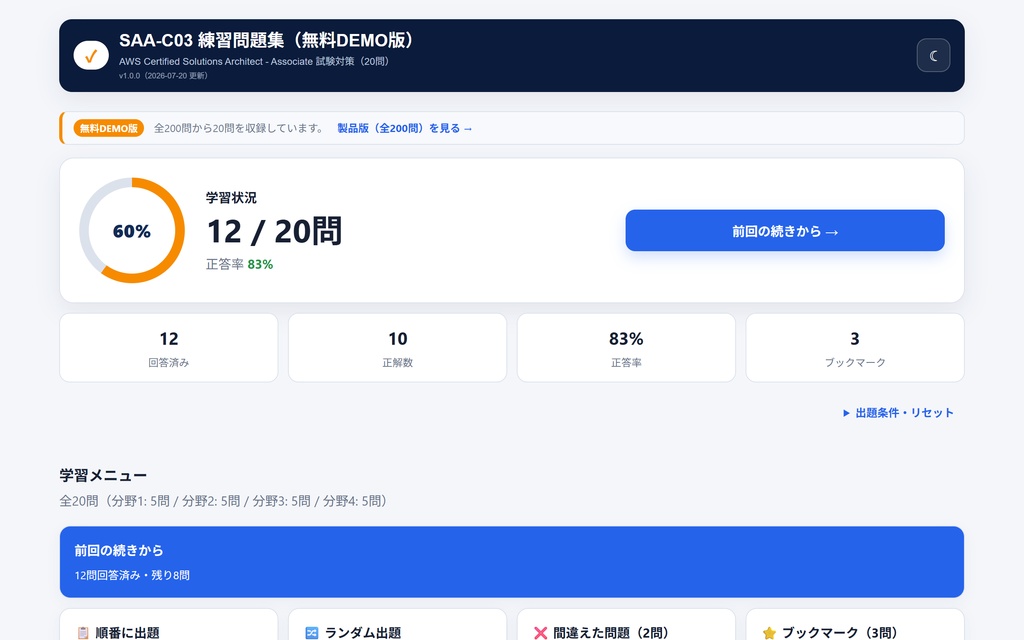Open the product version (全200問) link
This screenshot has height=640, width=1024.
404,128
